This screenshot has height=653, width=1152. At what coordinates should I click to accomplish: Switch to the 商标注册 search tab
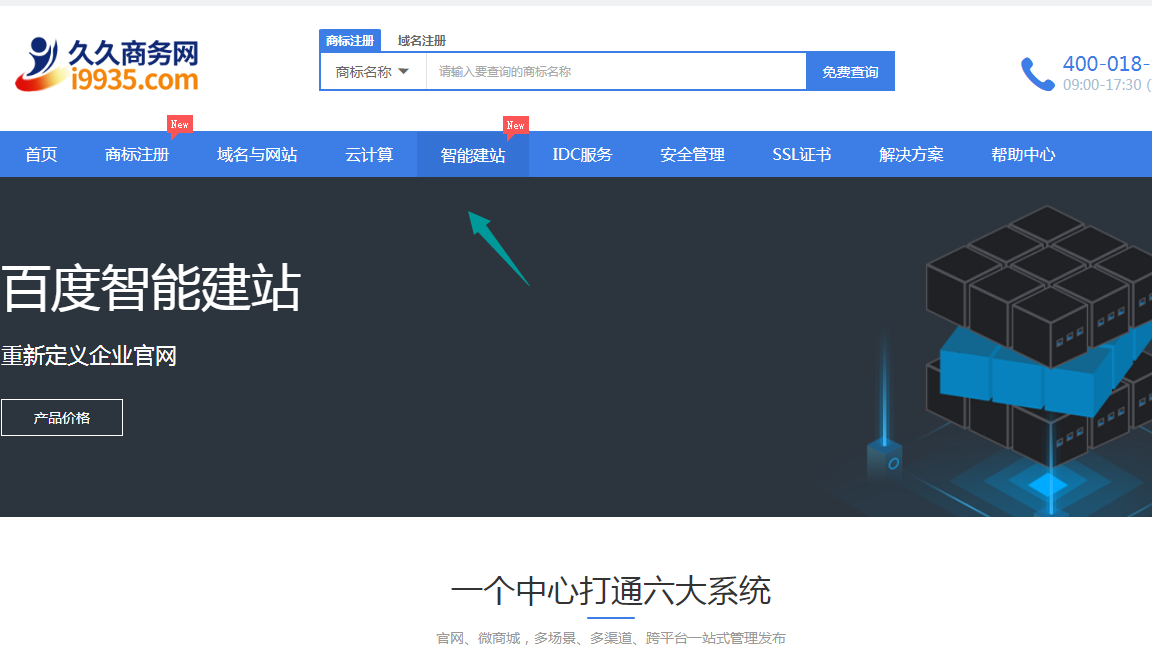coord(350,40)
